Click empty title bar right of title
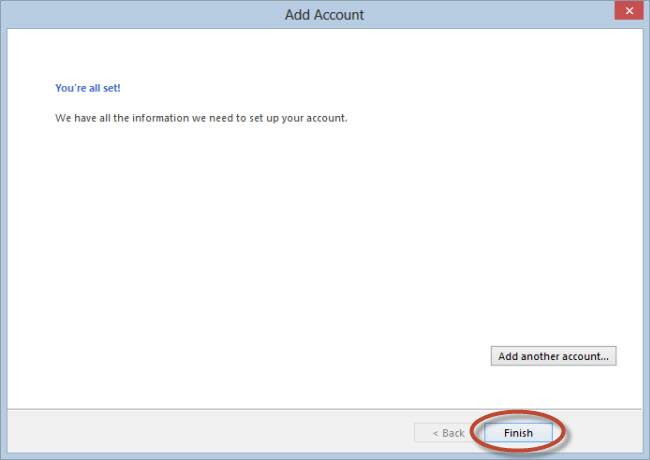The image size is (650, 460). click(x=489, y=15)
